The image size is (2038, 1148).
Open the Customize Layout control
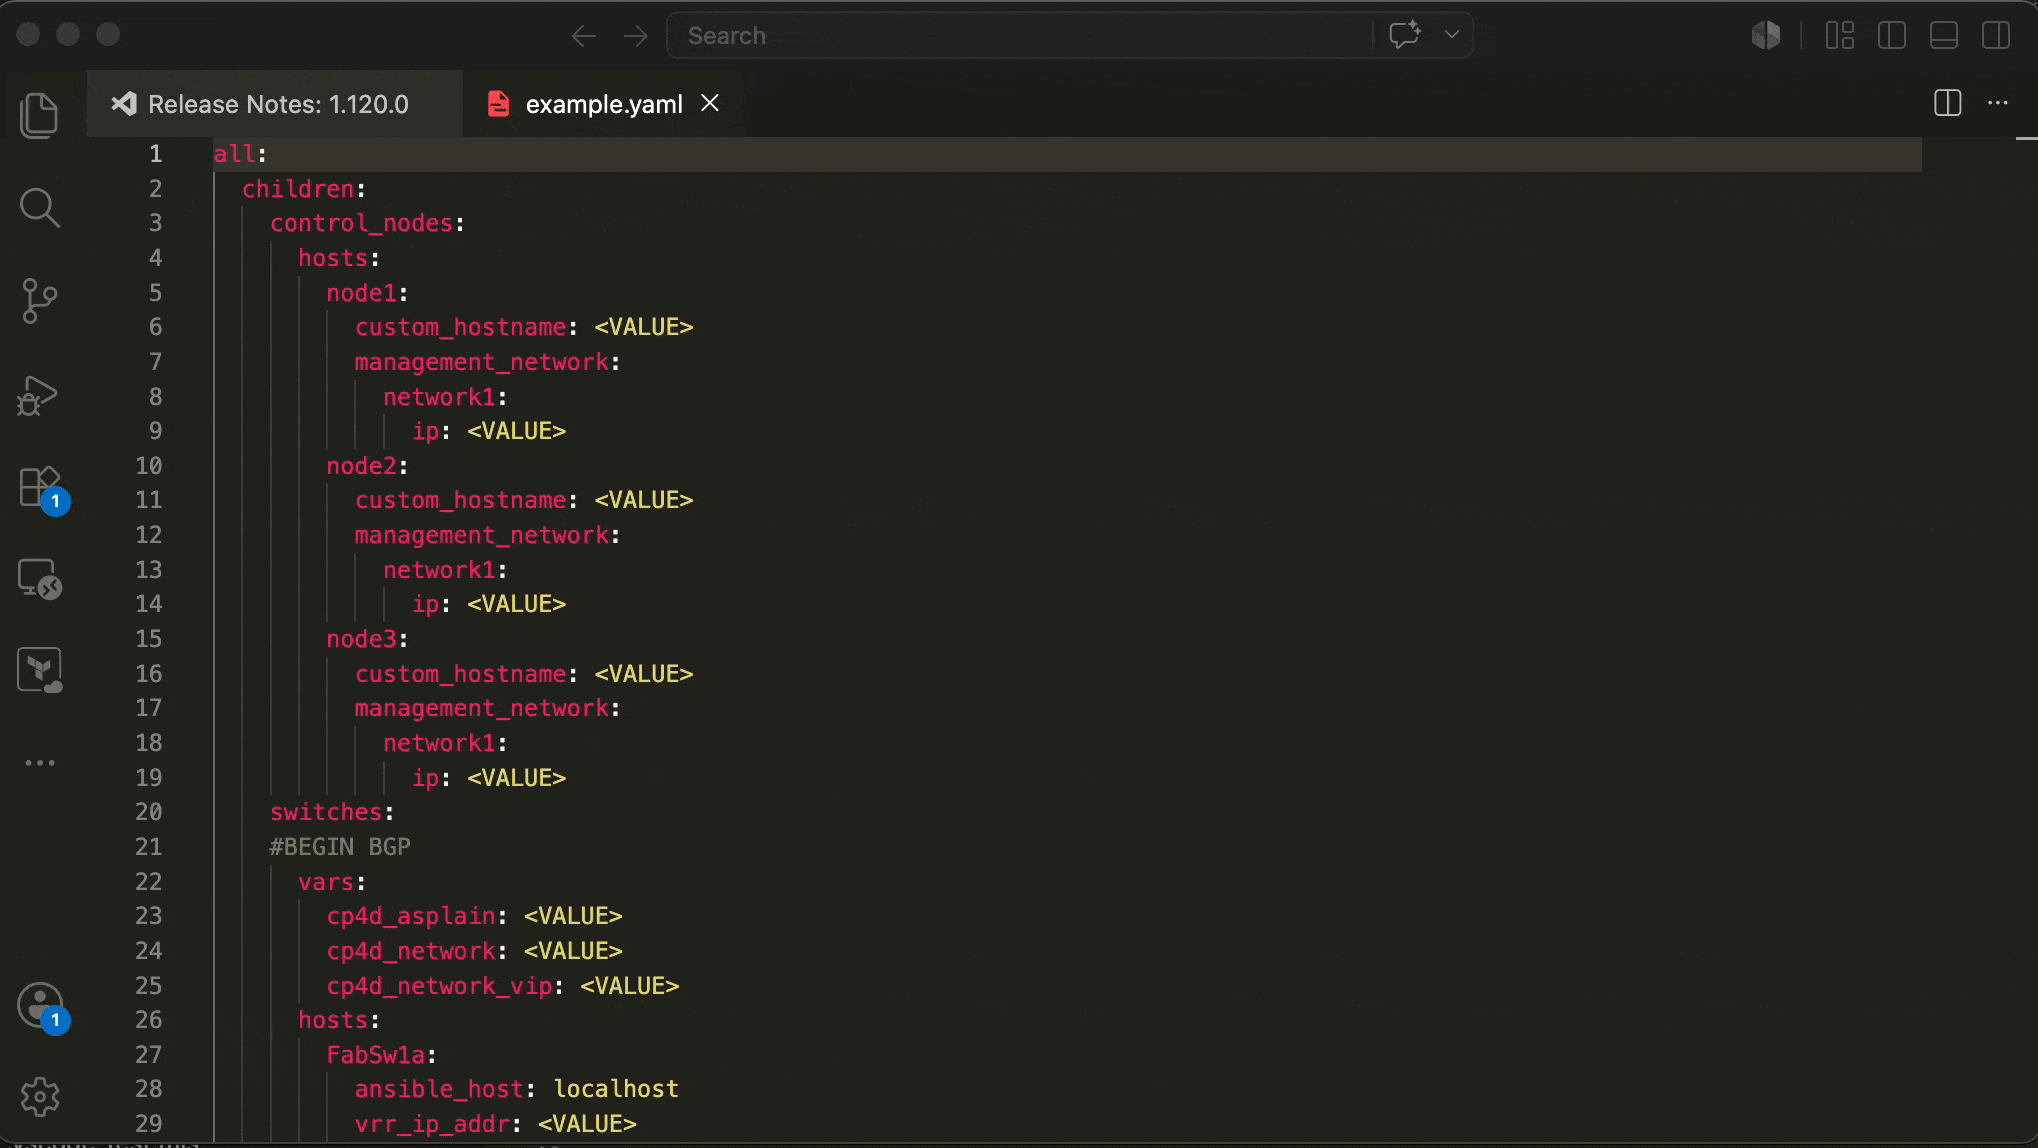pos(1840,35)
